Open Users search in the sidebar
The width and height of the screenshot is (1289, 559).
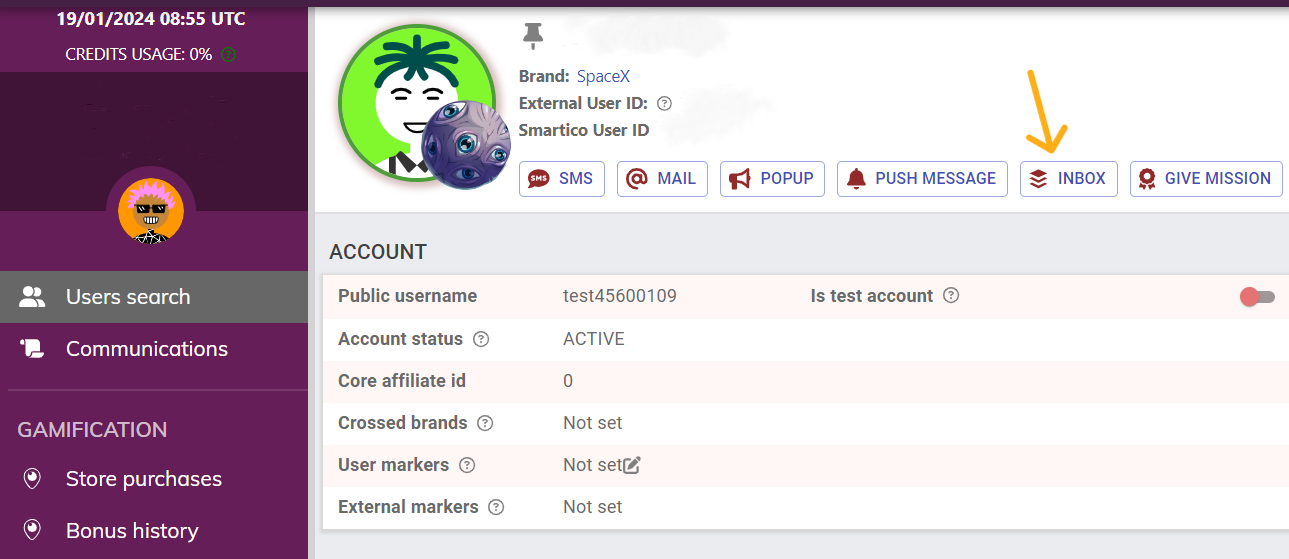pyautogui.click(x=127, y=297)
